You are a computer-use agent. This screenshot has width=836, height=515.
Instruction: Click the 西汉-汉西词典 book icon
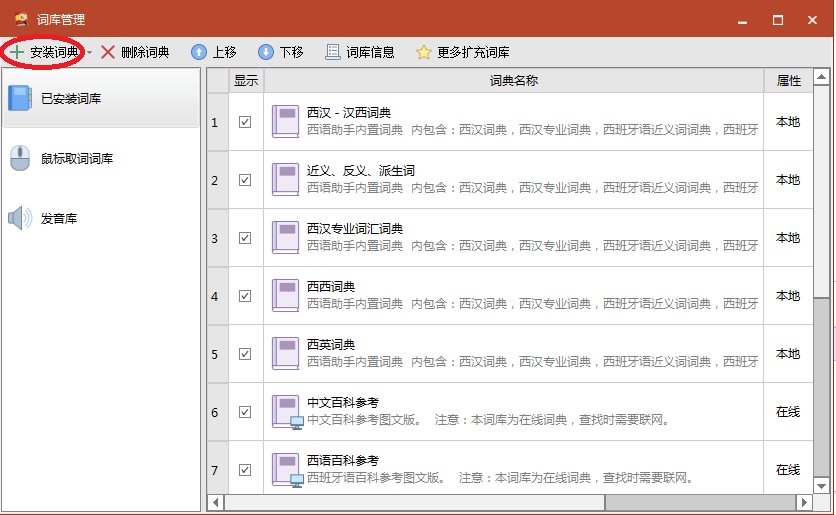click(286, 122)
